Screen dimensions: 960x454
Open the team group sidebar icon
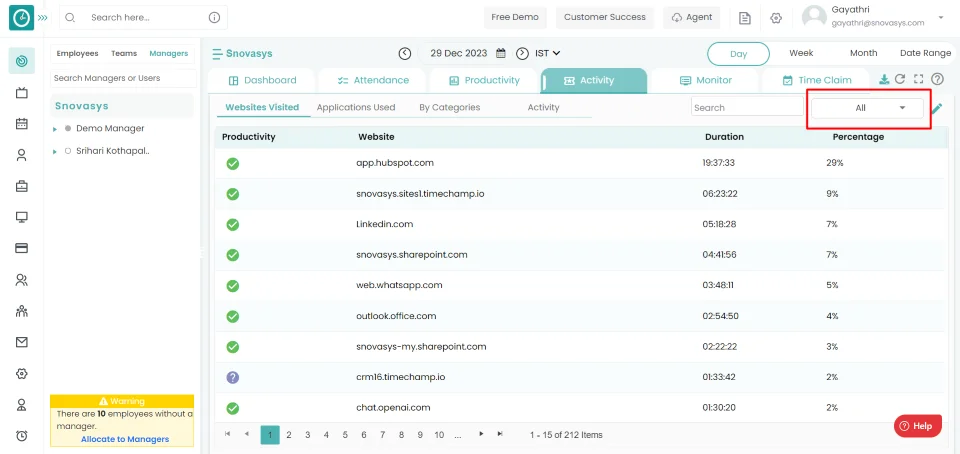[21, 311]
